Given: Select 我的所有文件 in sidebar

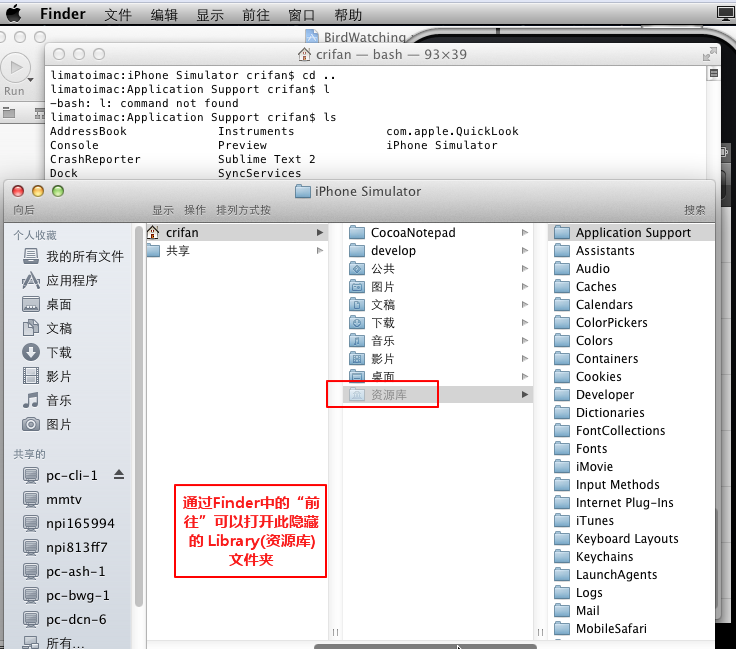Looking at the screenshot, I should (x=73, y=256).
